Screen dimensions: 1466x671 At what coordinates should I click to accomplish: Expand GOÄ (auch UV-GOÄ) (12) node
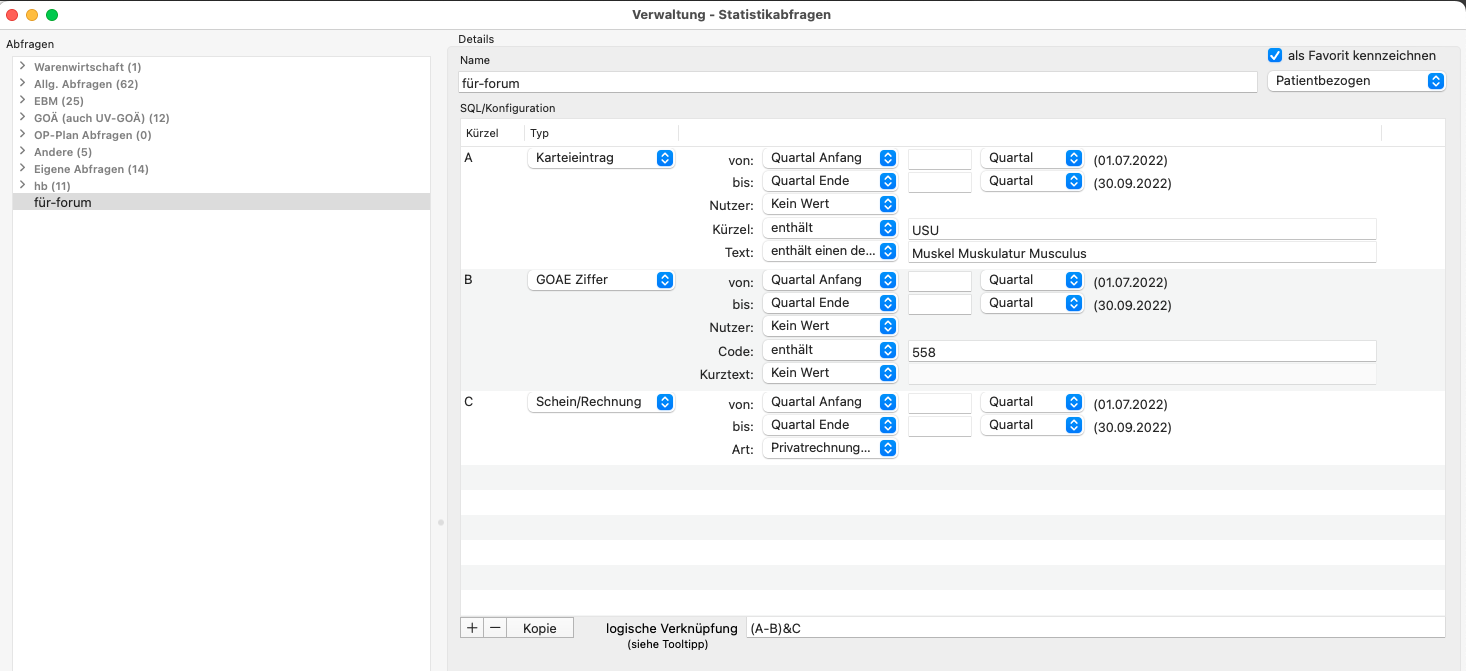tap(22, 117)
